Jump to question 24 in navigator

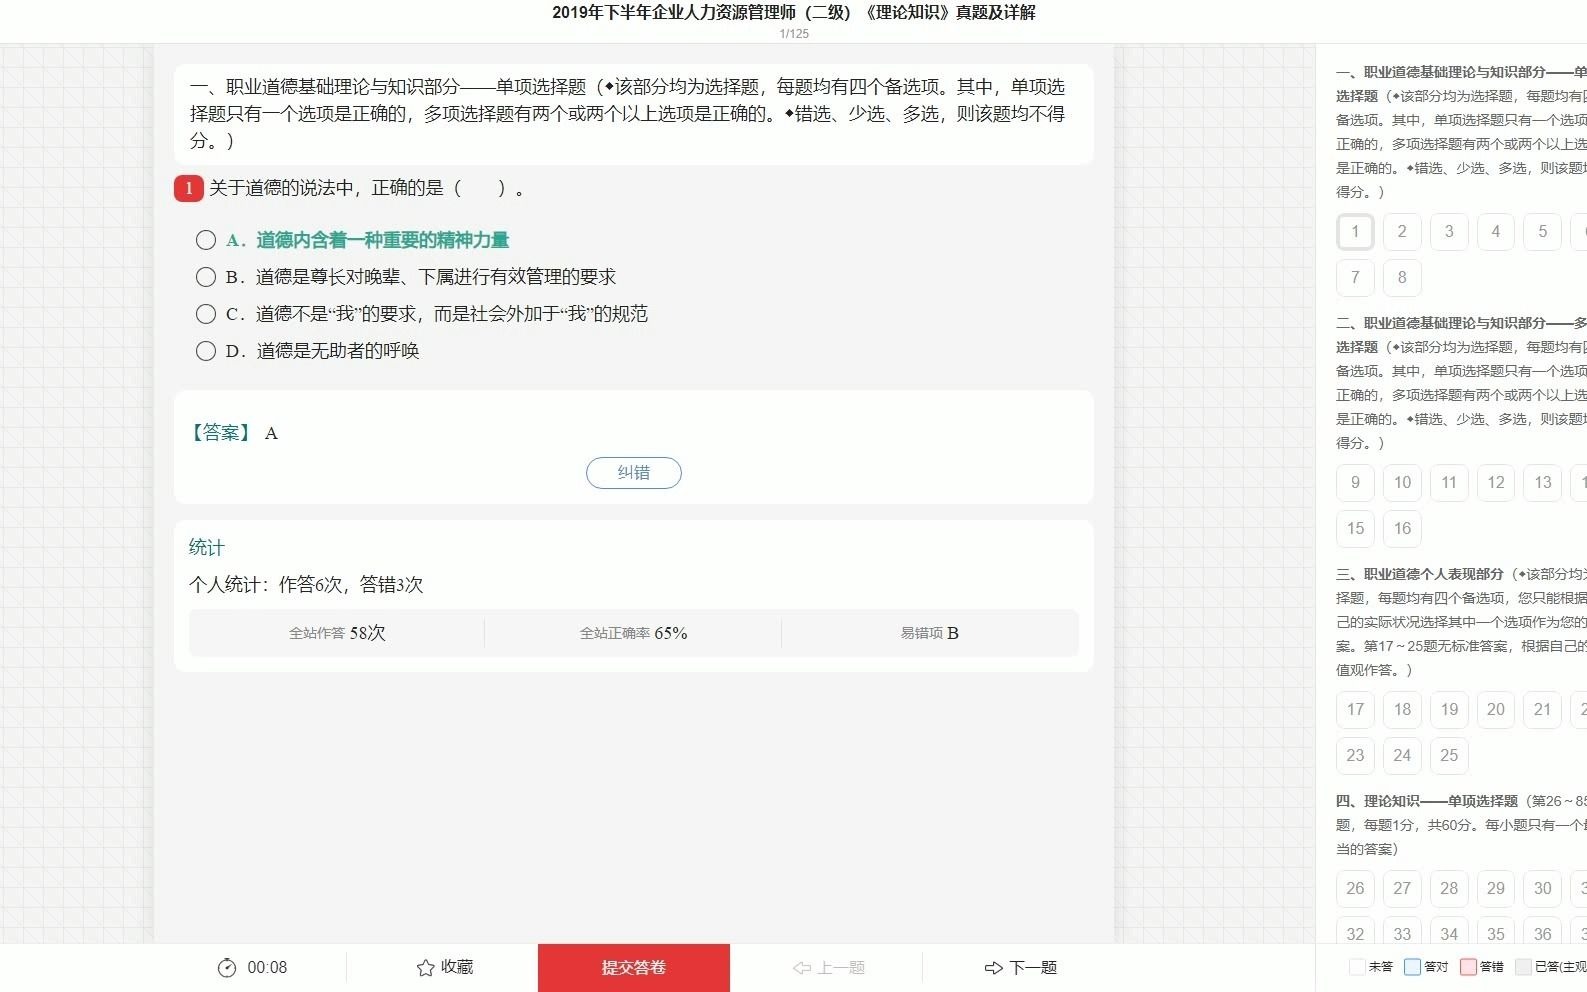point(1402,756)
